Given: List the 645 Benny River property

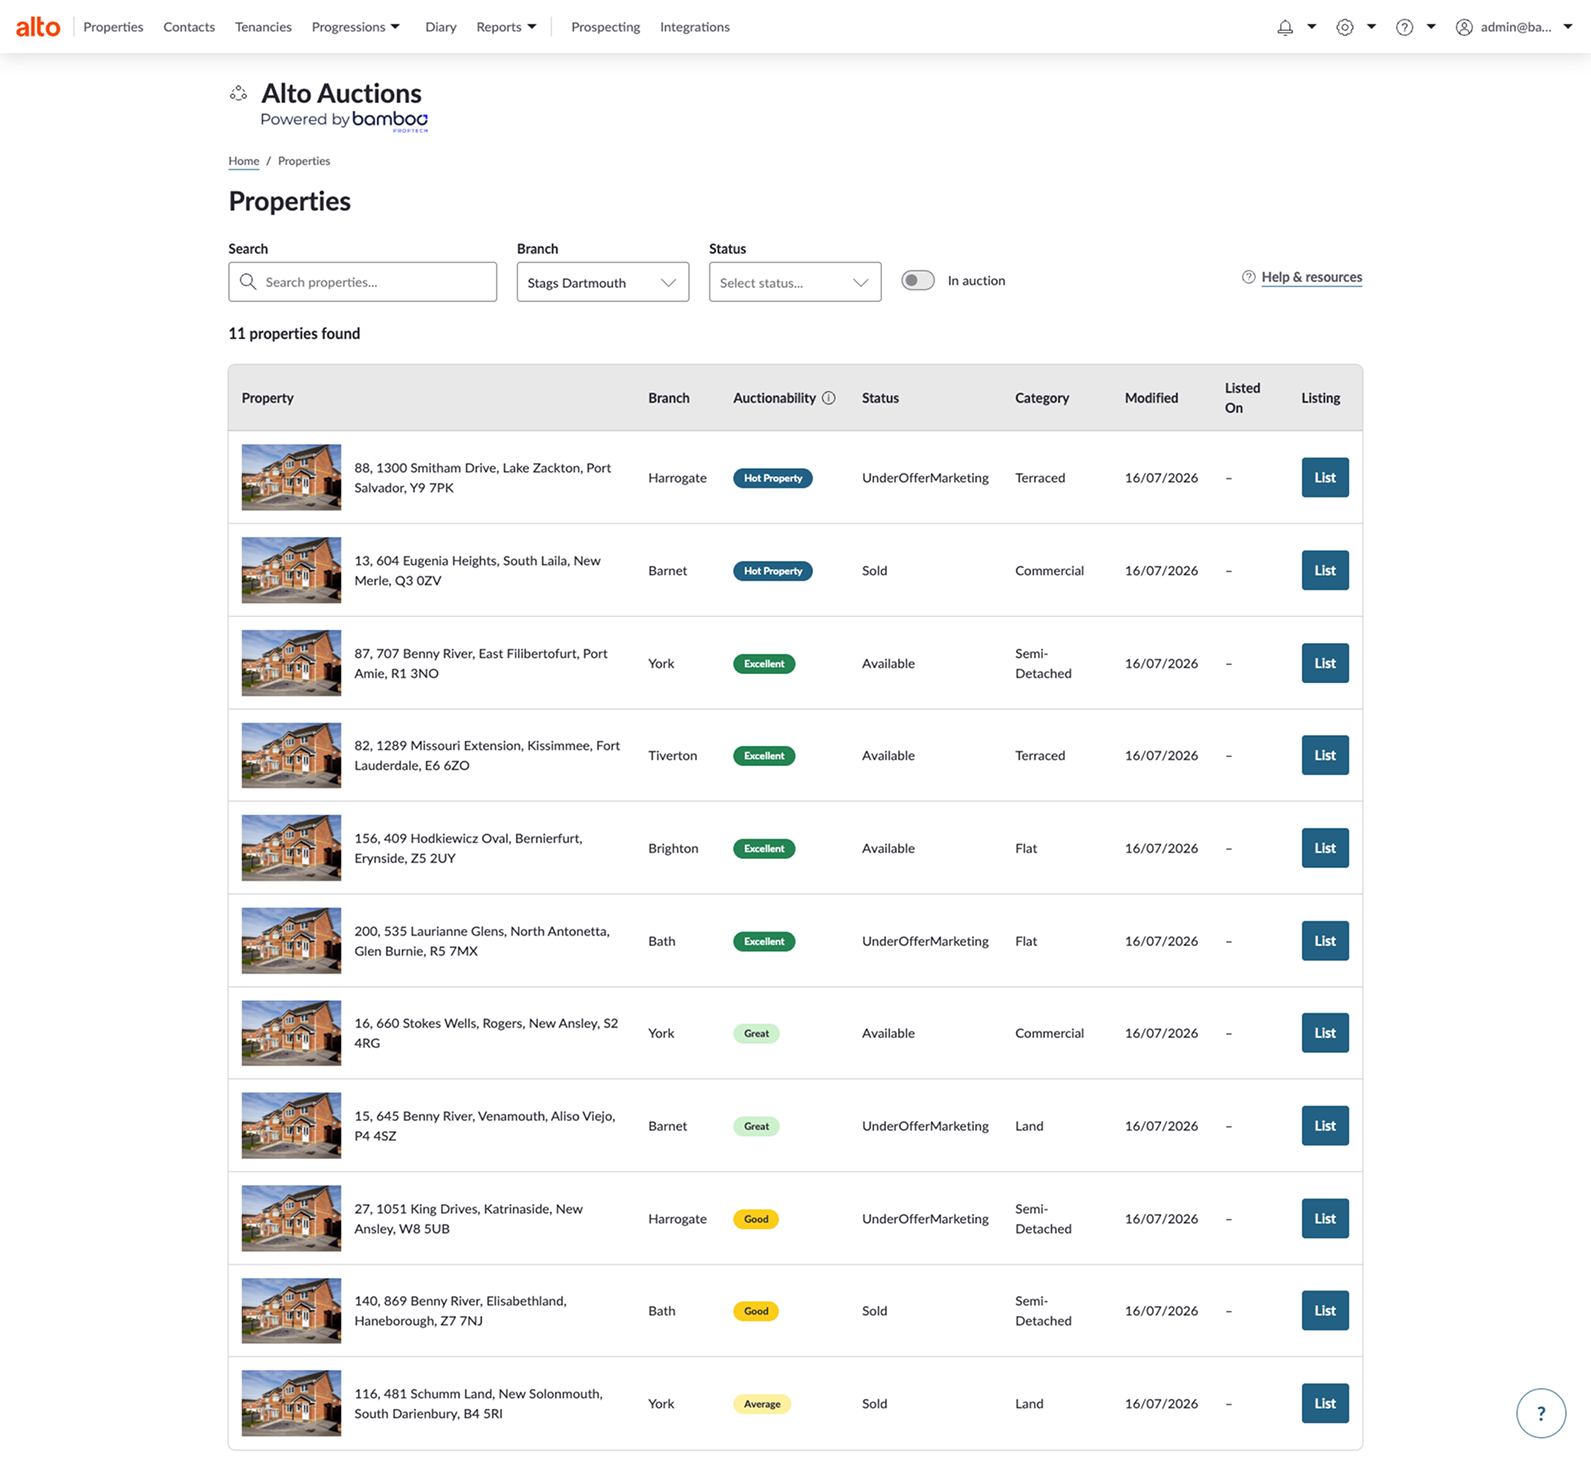Looking at the screenshot, I should click(x=1325, y=1126).
